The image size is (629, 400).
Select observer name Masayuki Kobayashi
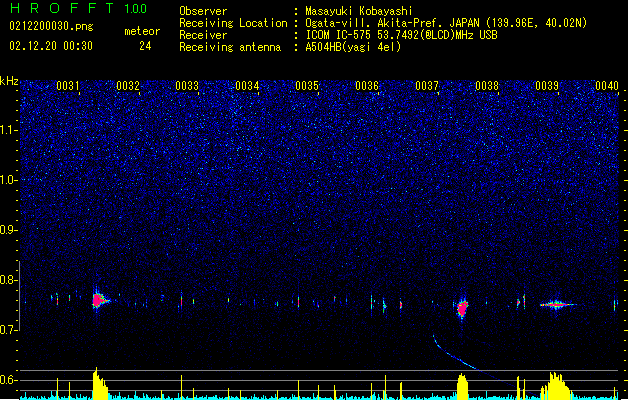(359, 11)
